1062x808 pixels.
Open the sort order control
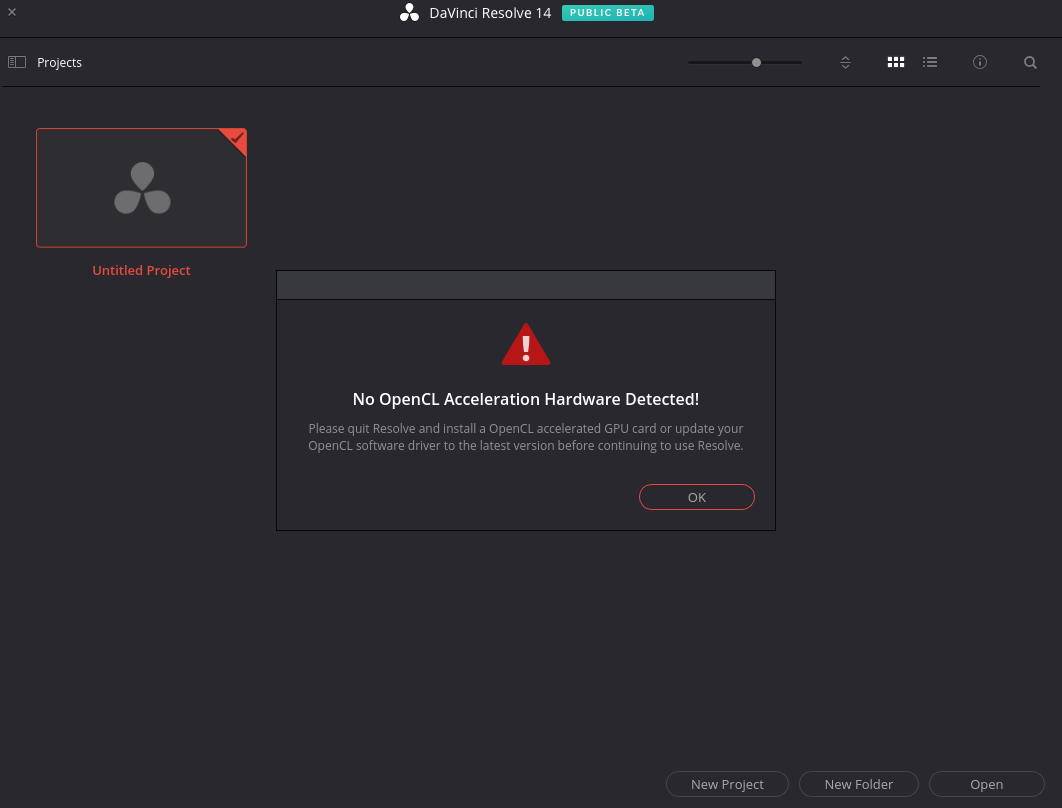coord(845,62)
